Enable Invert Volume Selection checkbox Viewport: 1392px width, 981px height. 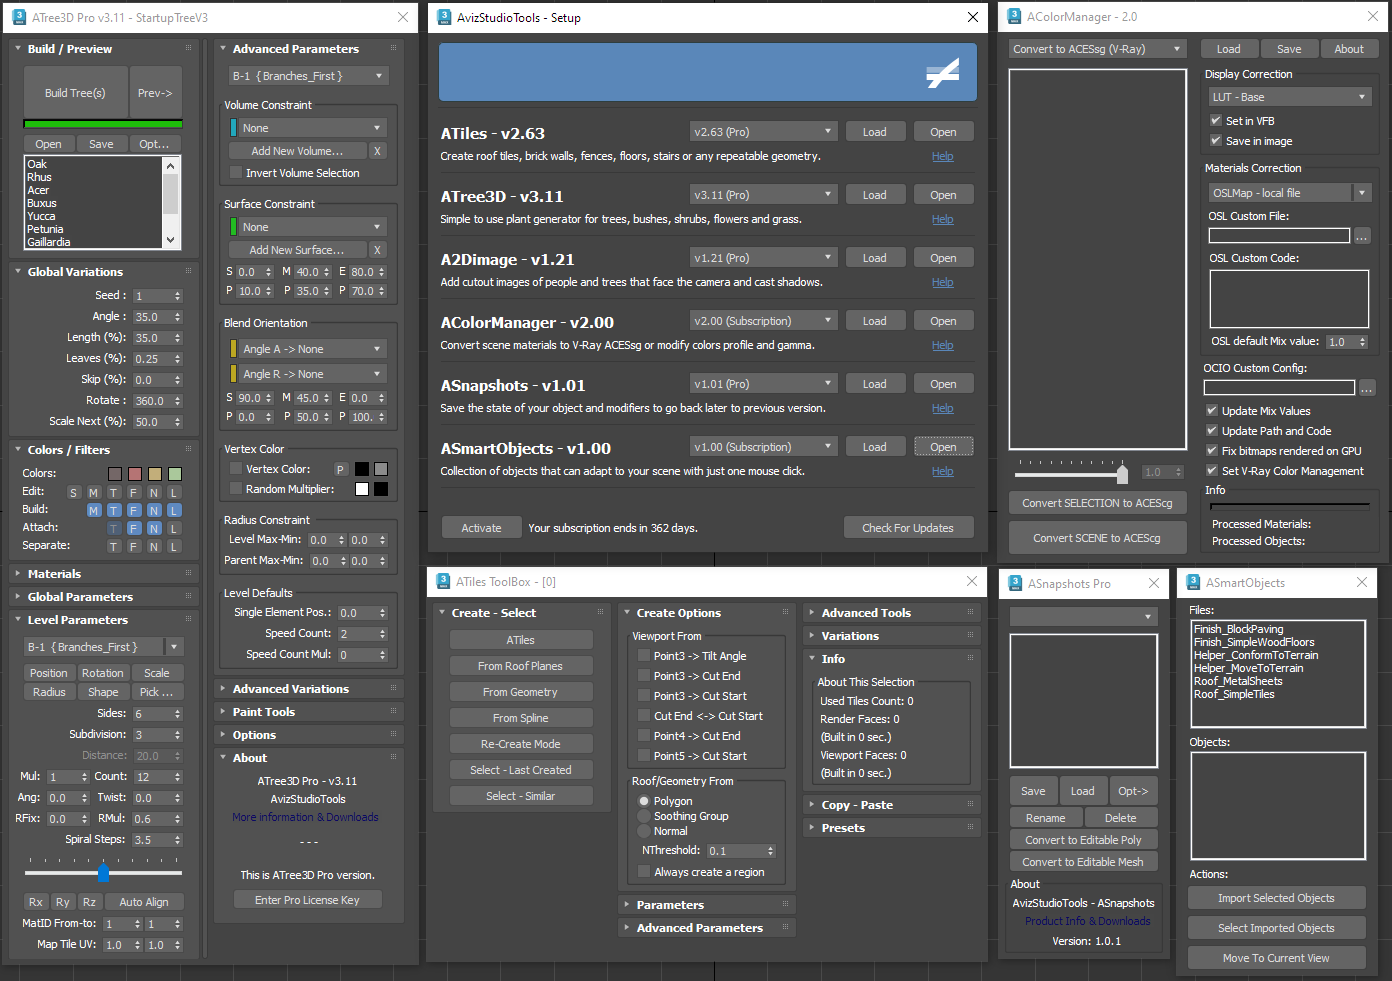pyautogui.click(x=236, y=173)
